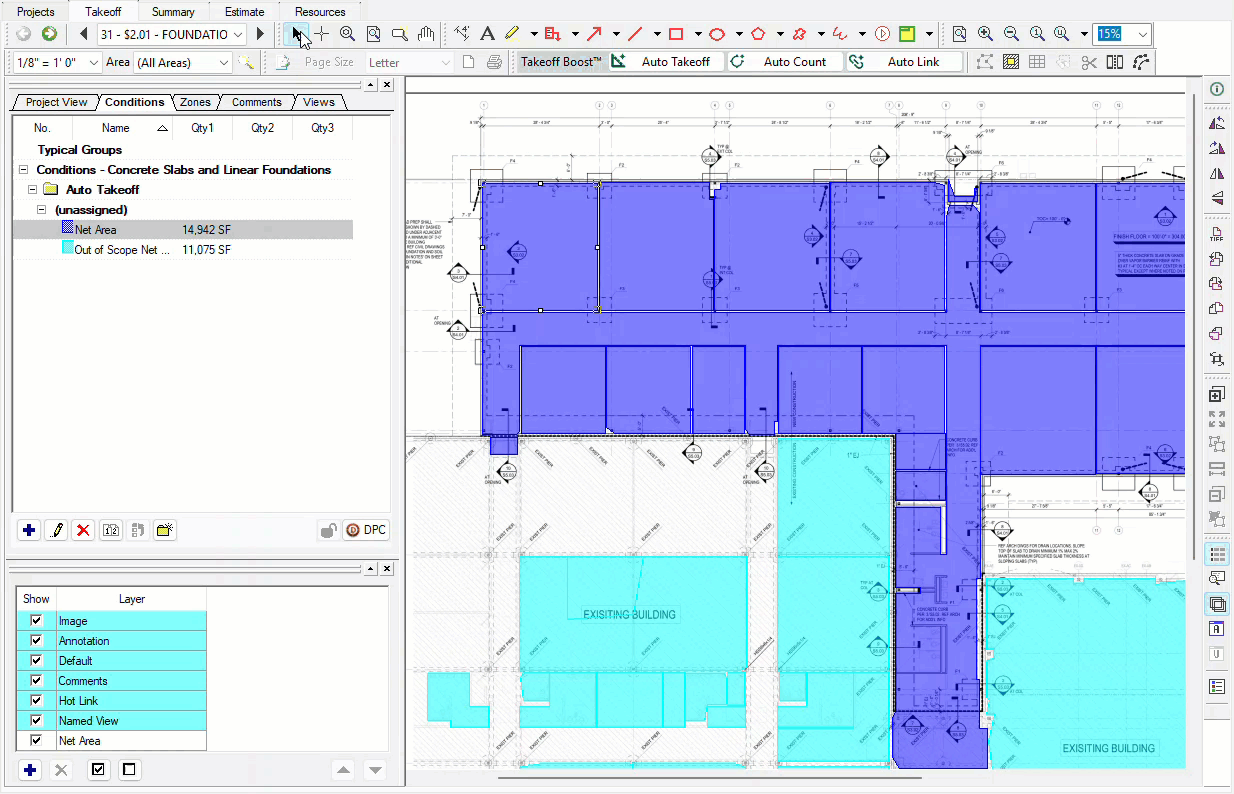Image resolution: width=1234 pixels, height=794 pixels.
Task: Switch to Project View tab
Action: tap(56, 102)
